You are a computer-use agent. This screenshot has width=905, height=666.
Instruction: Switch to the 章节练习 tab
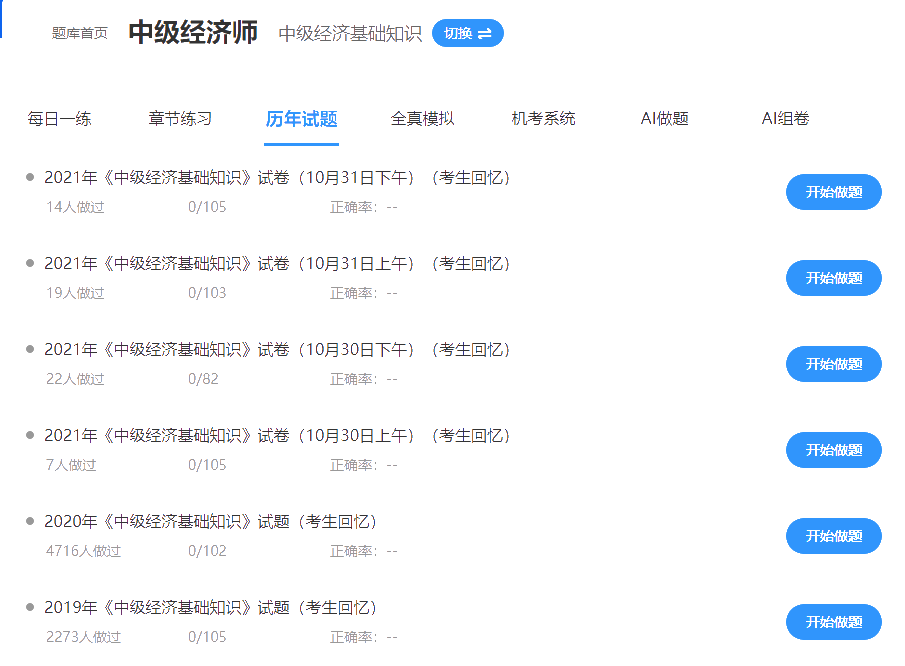180,117
